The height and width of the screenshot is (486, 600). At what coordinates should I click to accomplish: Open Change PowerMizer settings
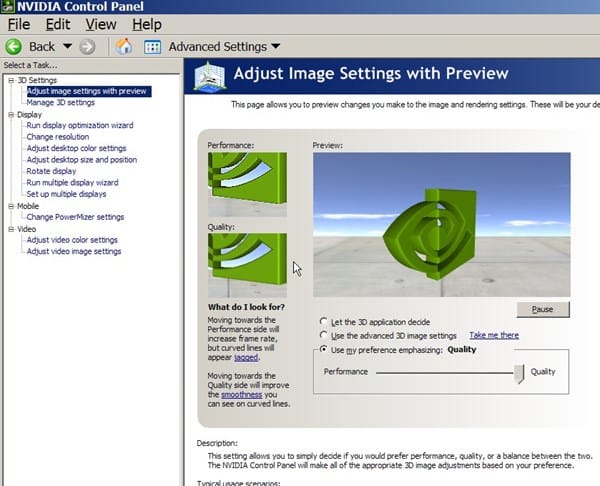(x=75, y=217)
